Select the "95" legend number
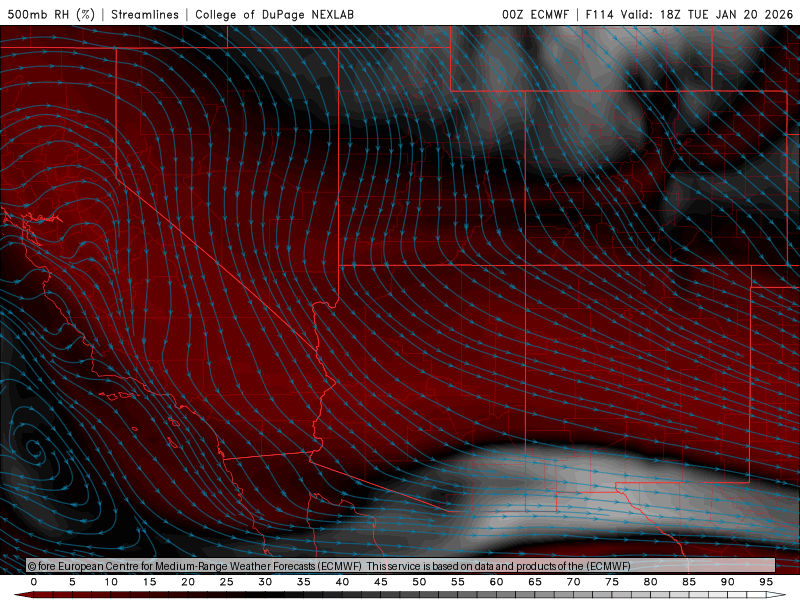Viewport: 800px width, 600px height. click(x=766, y=582)
